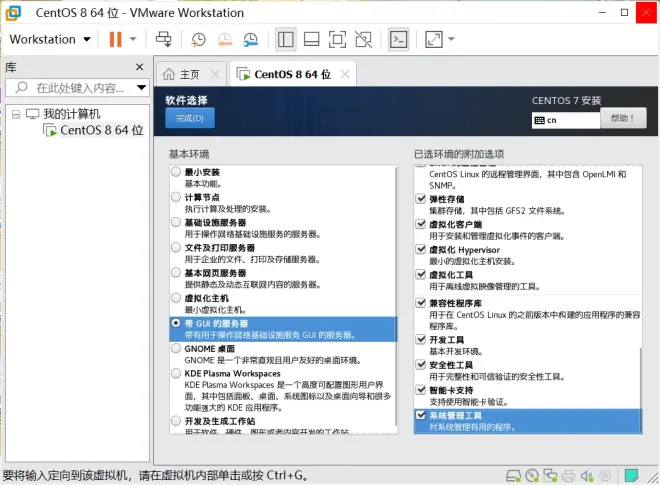Screen dimensions: 660x485
Task: Open the Workstation dropdown menu
Action: click(x=50, y=40)
